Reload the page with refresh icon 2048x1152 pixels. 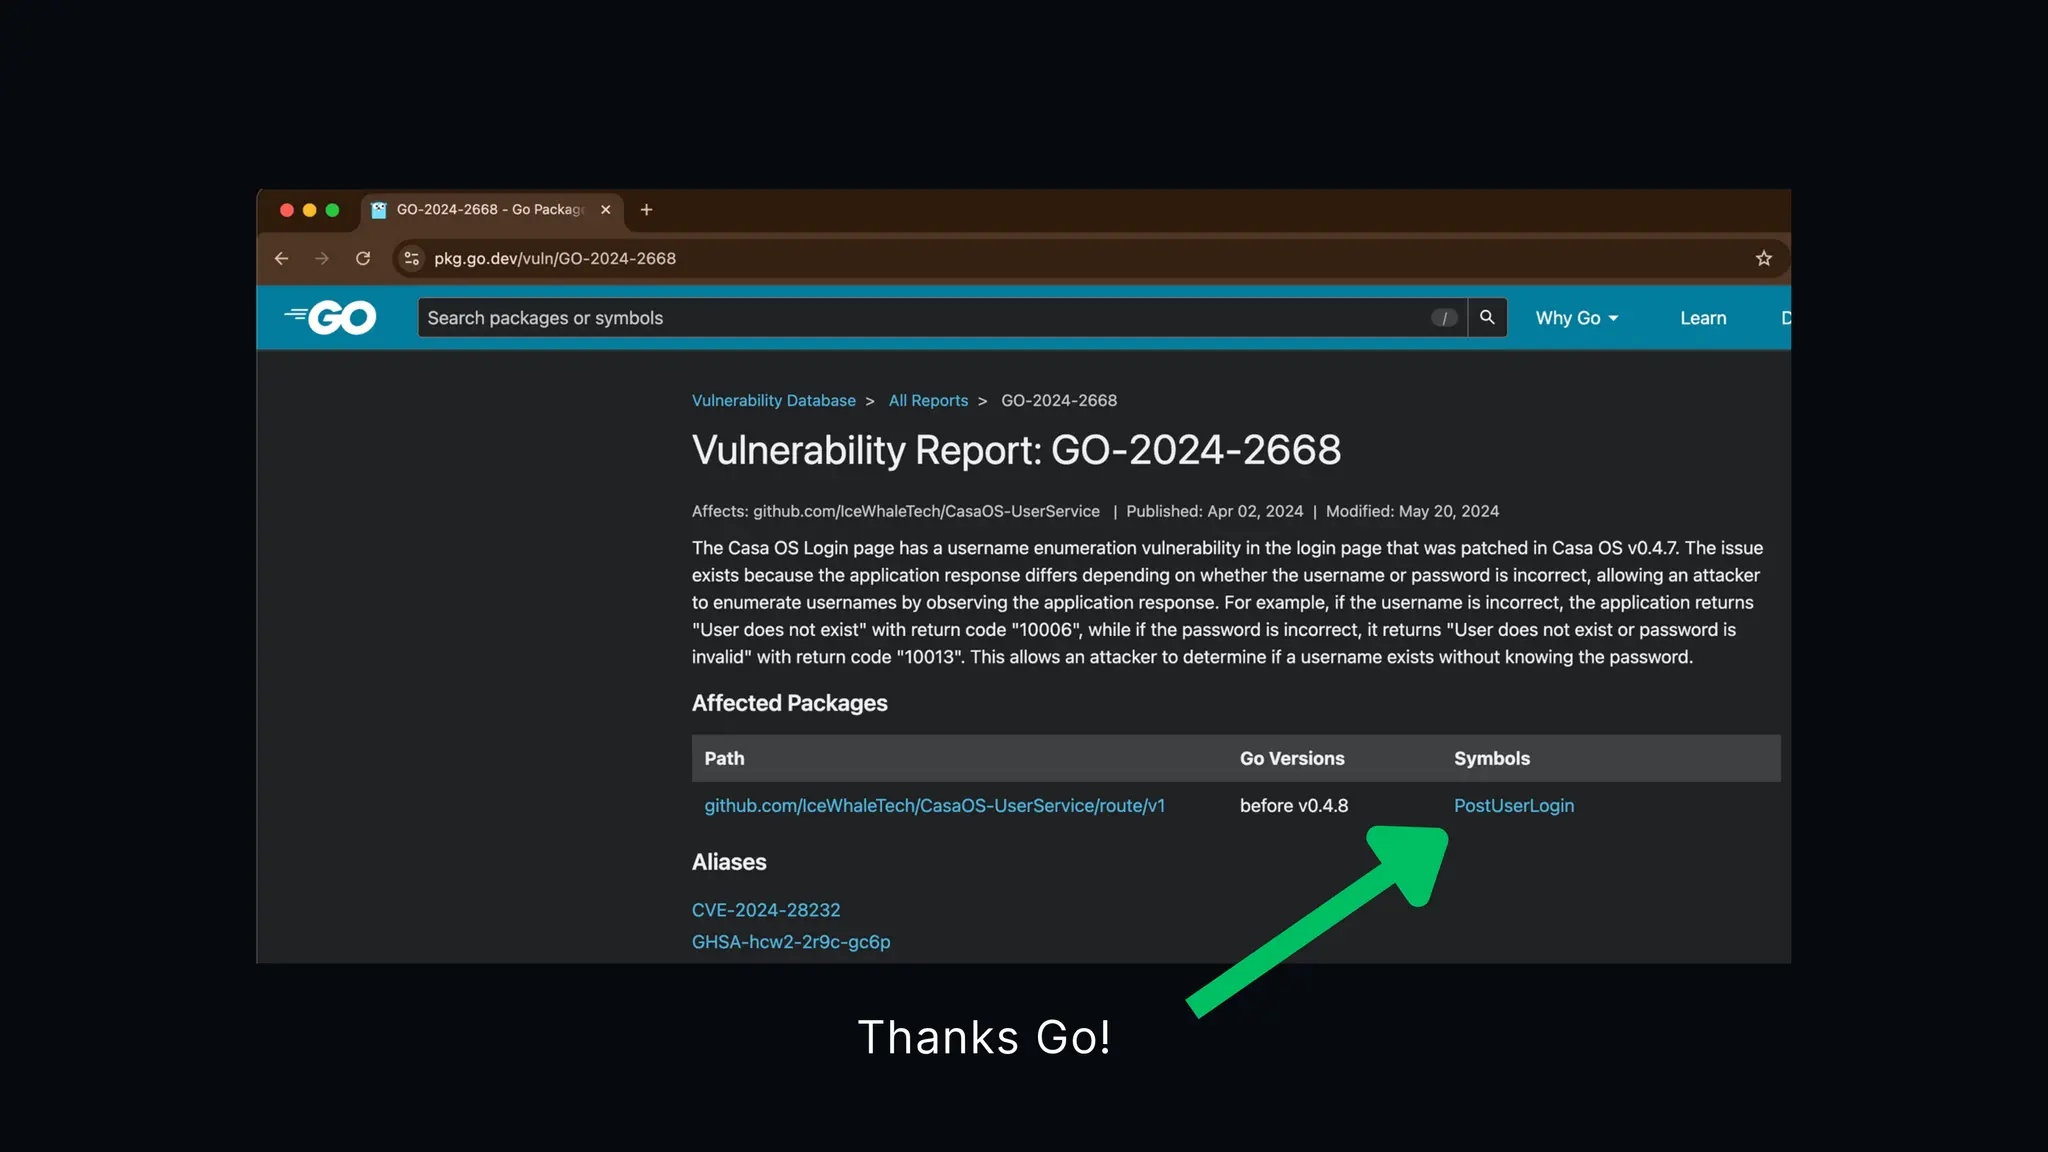363,259
